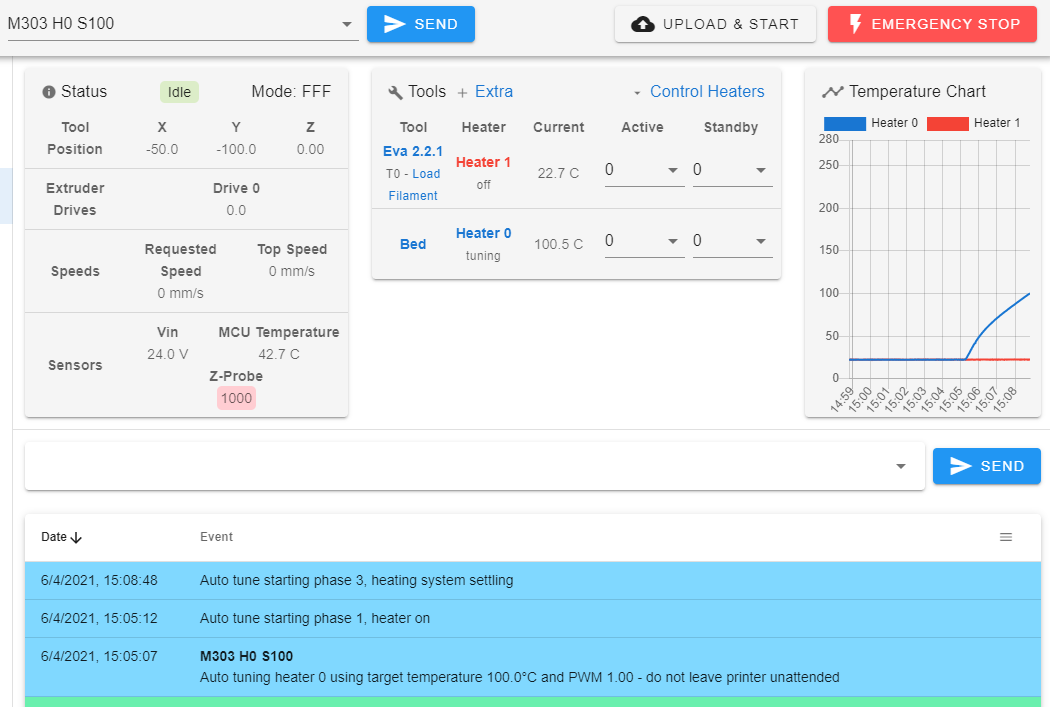Click the Load Filament link
The height and width of the screenshot is (707, 1050).
[413, 184]
